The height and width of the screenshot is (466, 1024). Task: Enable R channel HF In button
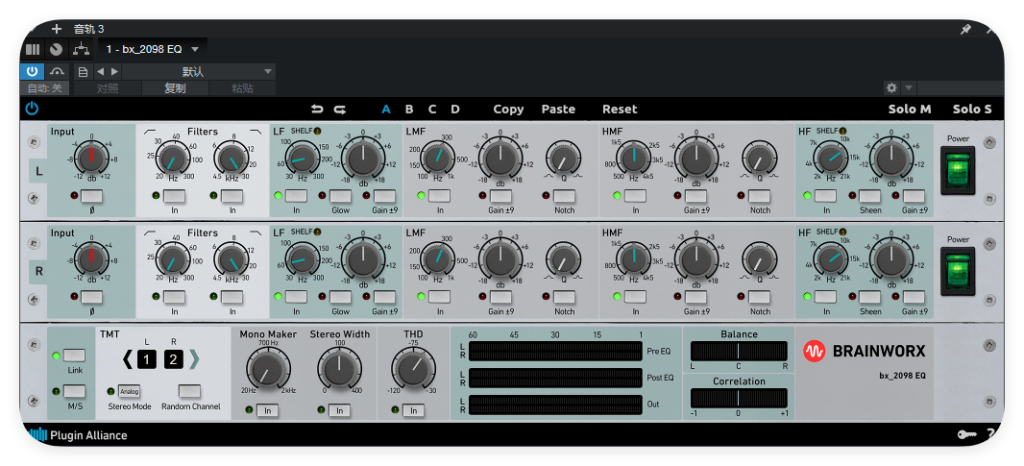(825, 297)
